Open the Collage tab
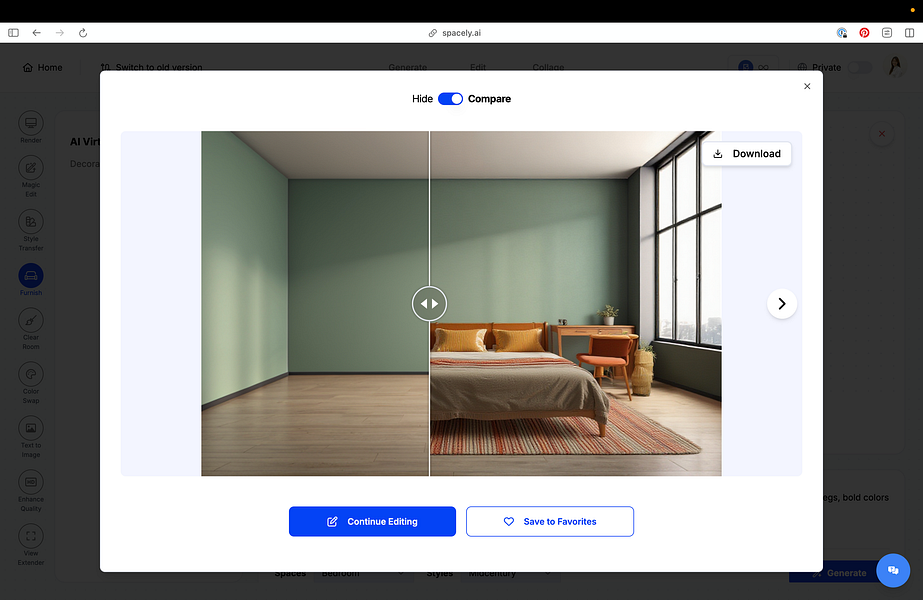The image size is (923, 600). point(548,68)
